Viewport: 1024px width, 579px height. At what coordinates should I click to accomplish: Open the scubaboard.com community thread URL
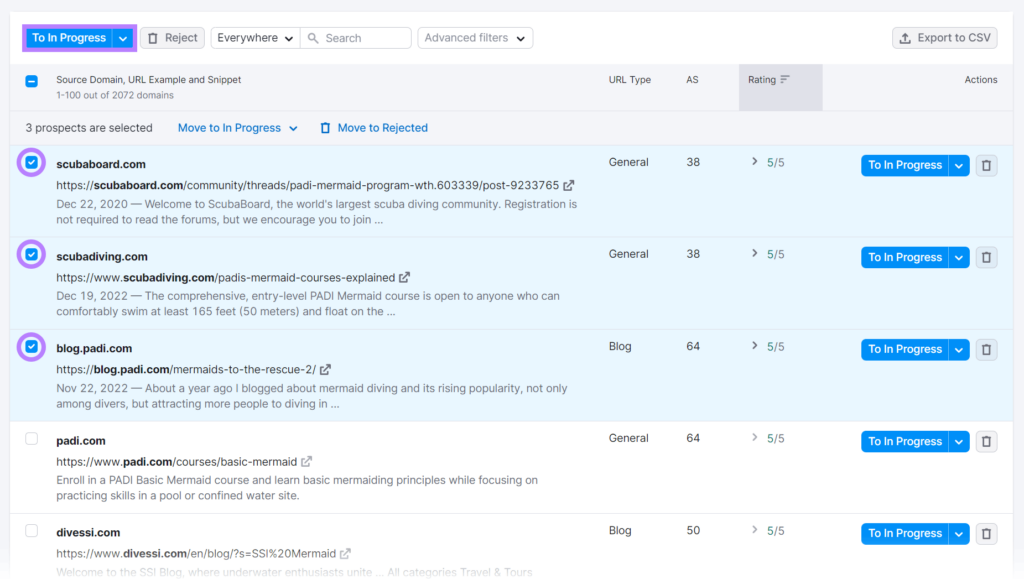click(308, 185)
